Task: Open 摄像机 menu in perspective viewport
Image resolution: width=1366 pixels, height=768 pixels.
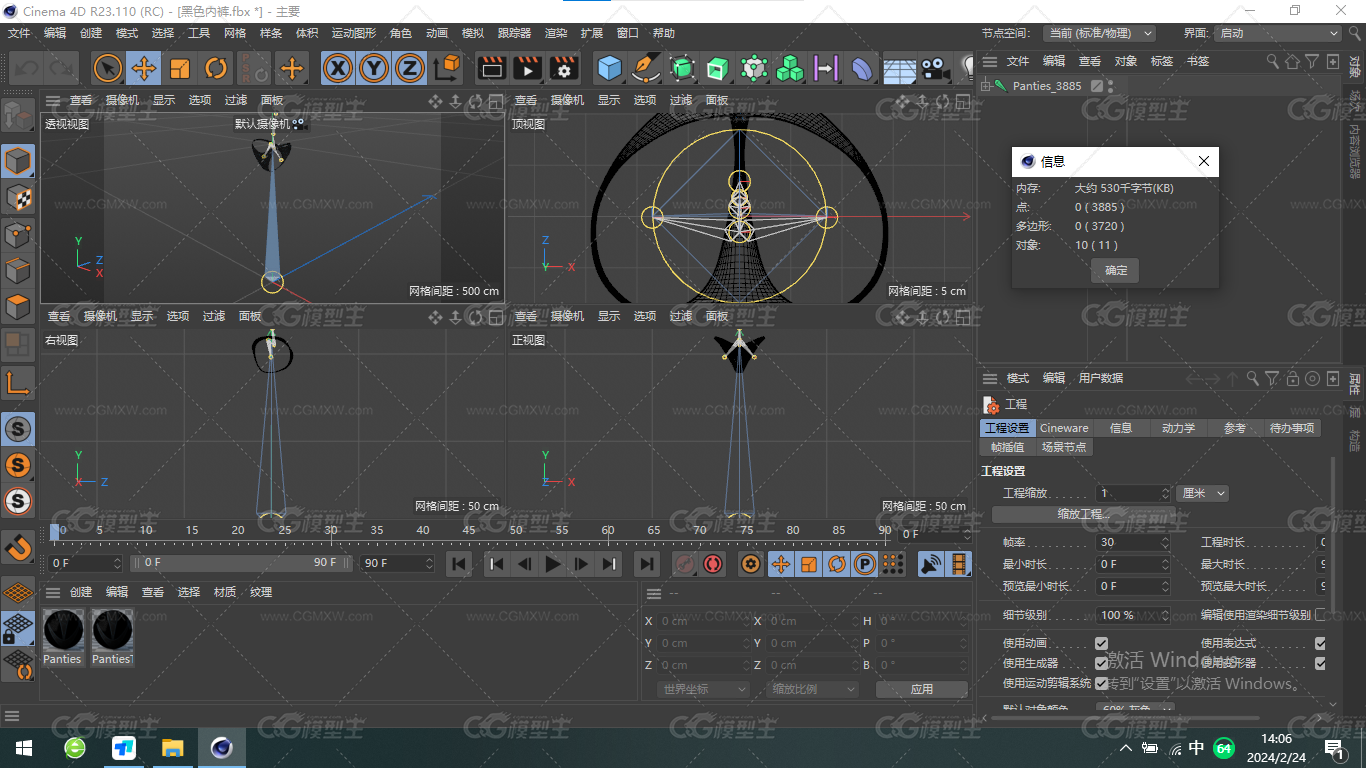Action: 122,100
